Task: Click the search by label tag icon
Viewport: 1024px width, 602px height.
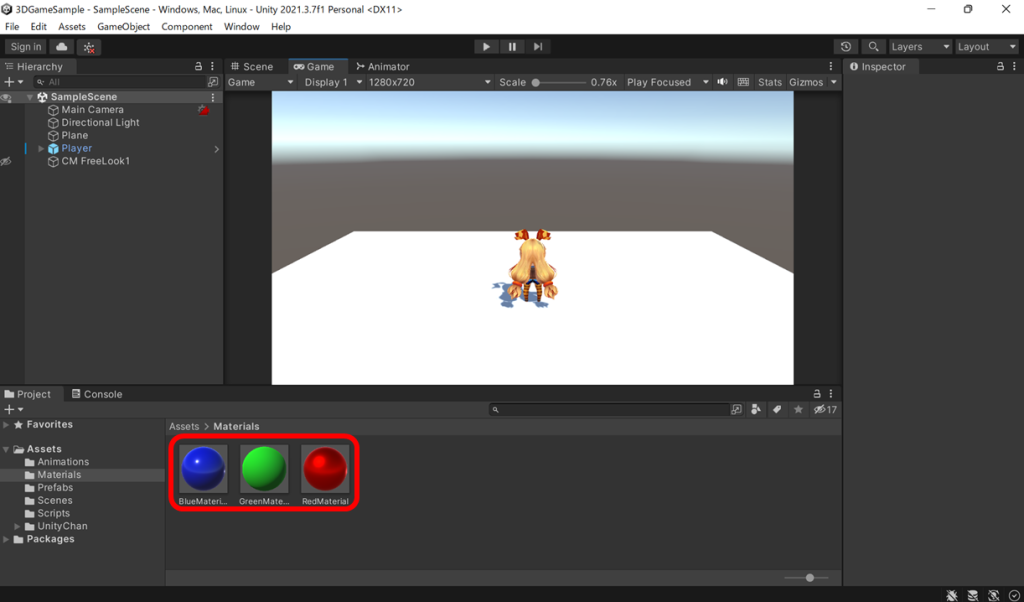Action: [x=777, y=409]
